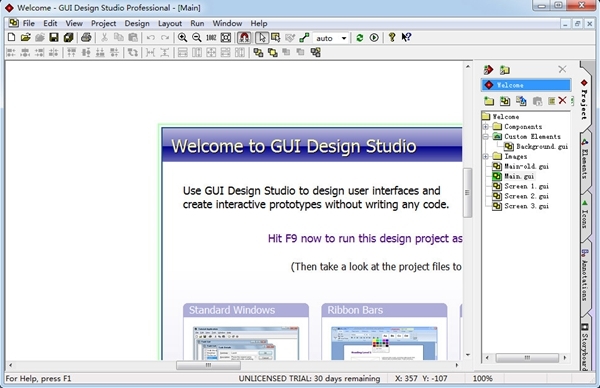Click the red diamond project icon in panel
This screenshot has width=600, height=388.
[488, 70]
